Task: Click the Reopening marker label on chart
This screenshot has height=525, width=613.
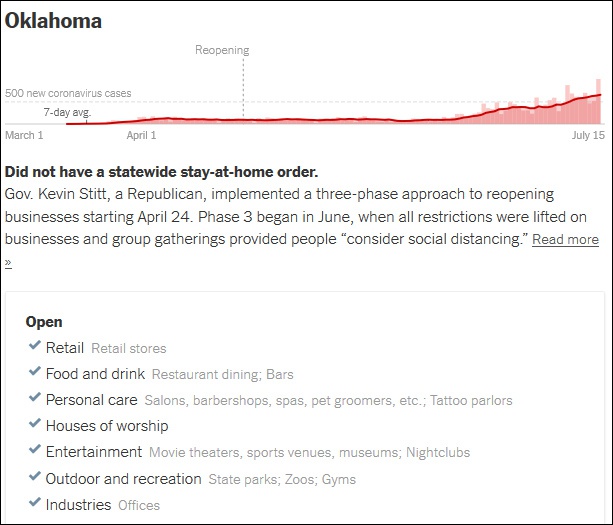Action: click(x=222, y=50)
